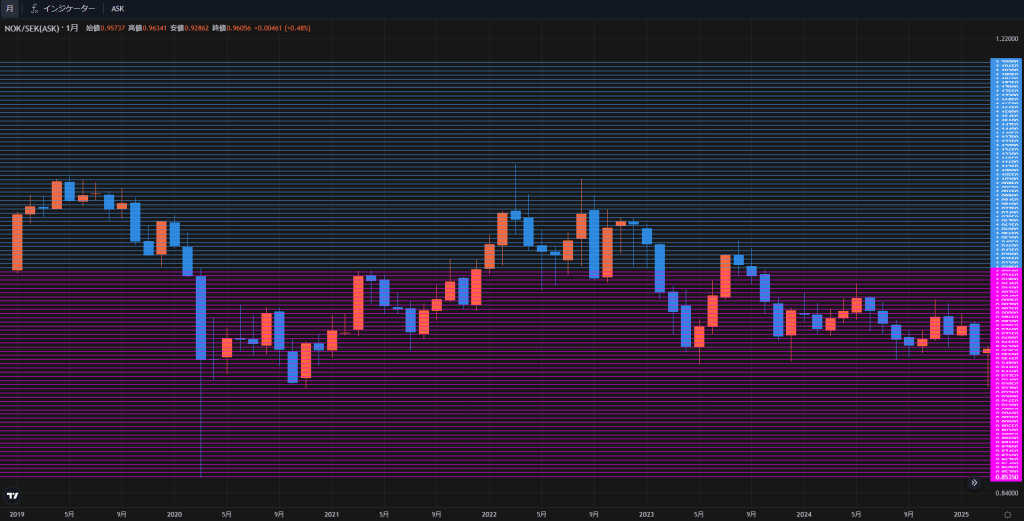Click the 2024 time axis marker

click(803, 514)
